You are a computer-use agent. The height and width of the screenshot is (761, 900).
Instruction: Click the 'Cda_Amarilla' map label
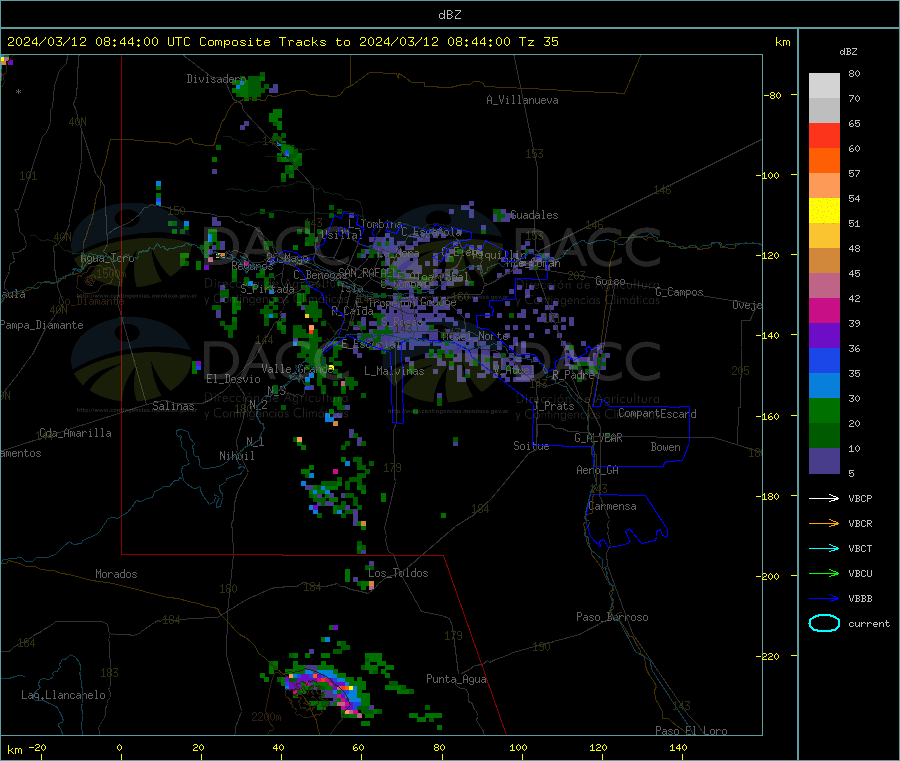click(75, 433)
